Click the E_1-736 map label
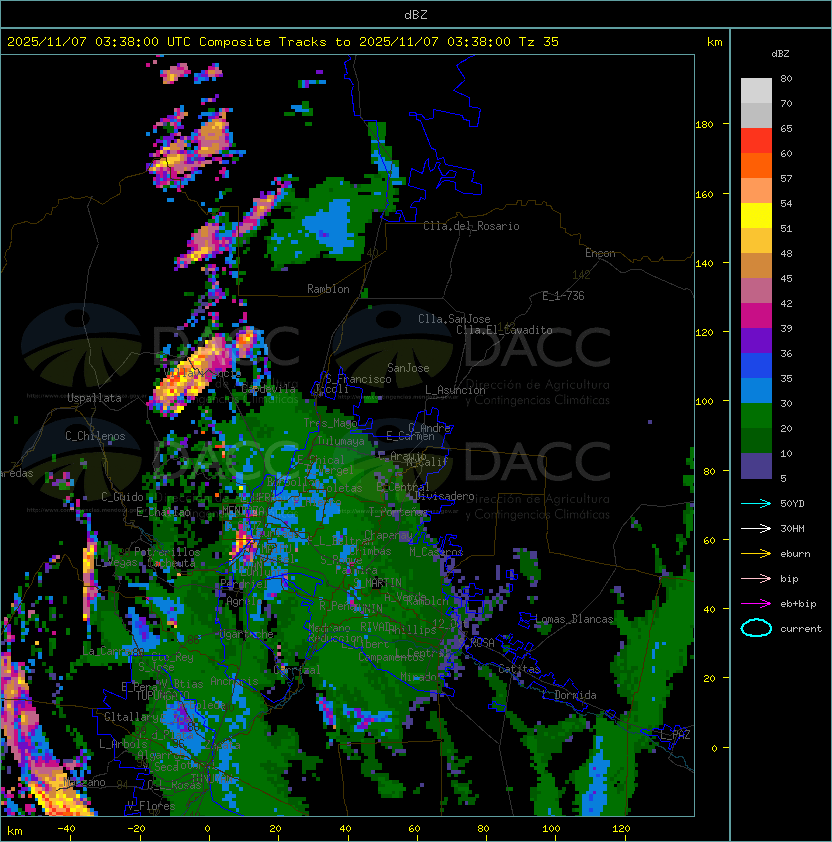Screen dimensions: 832x842 [563, 296]
